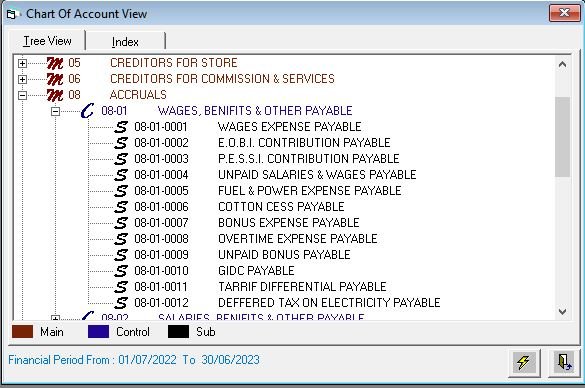
Task: Open the Index tab
Action: 125,42
